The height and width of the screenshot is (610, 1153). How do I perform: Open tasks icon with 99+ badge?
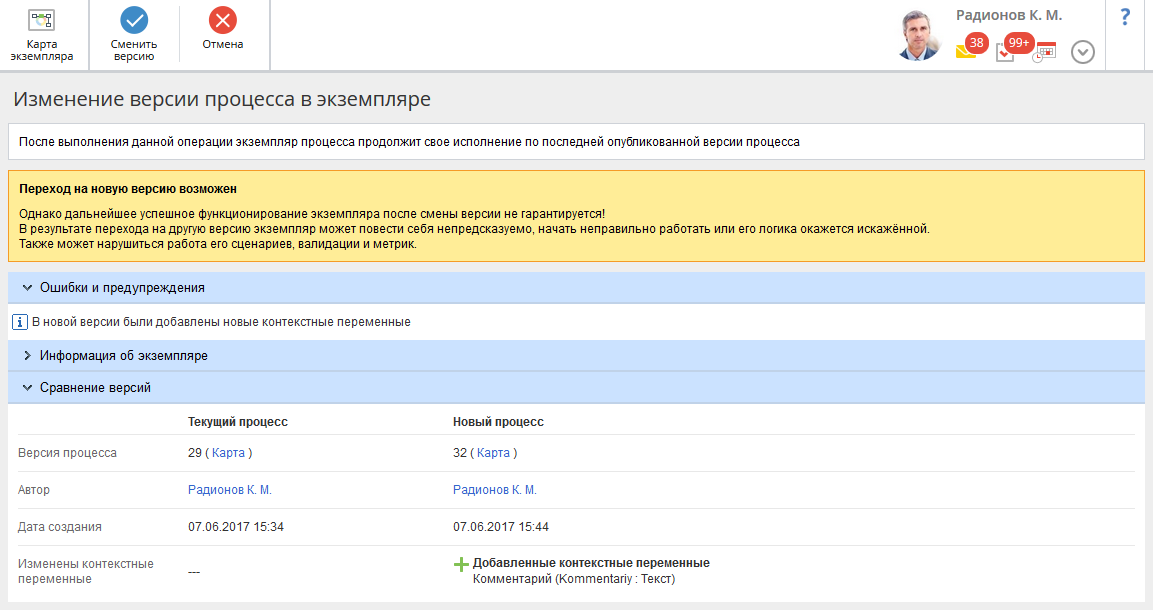1006,51
